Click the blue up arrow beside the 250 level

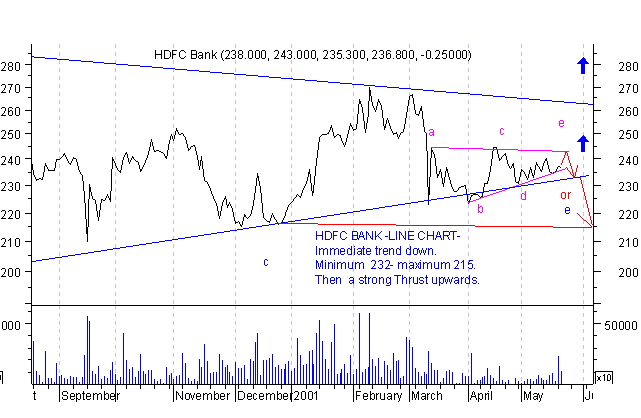(583, 144)
